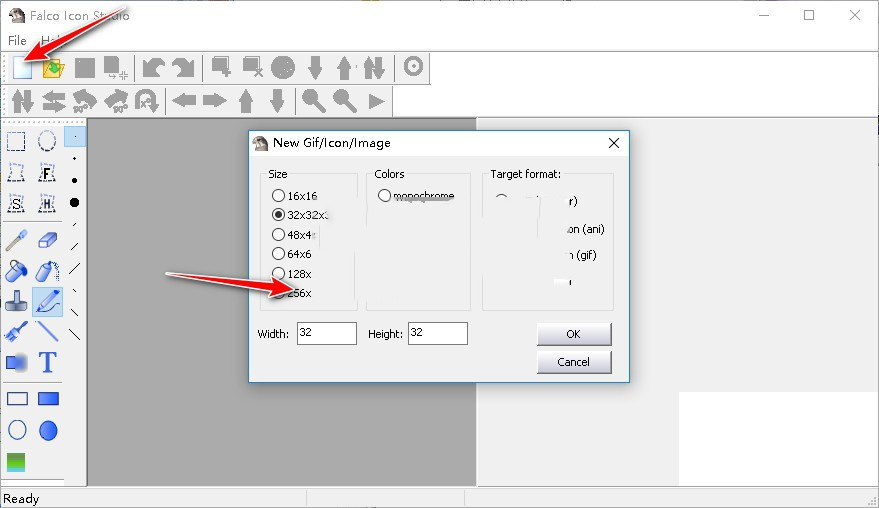Click the Rotate by x° icon

147,101
